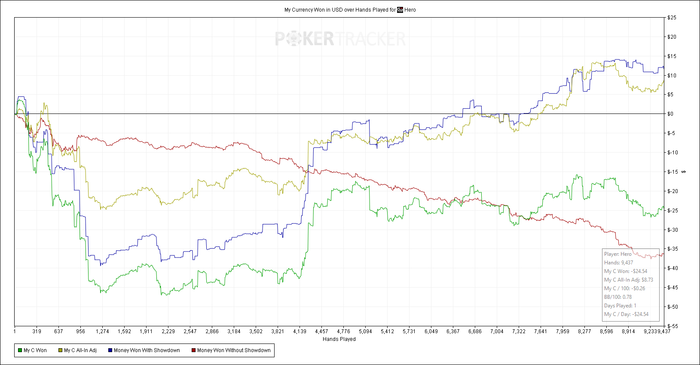
Task: Select 'Money Won With Showdown' legend label
Action: (x=147, y=351)
